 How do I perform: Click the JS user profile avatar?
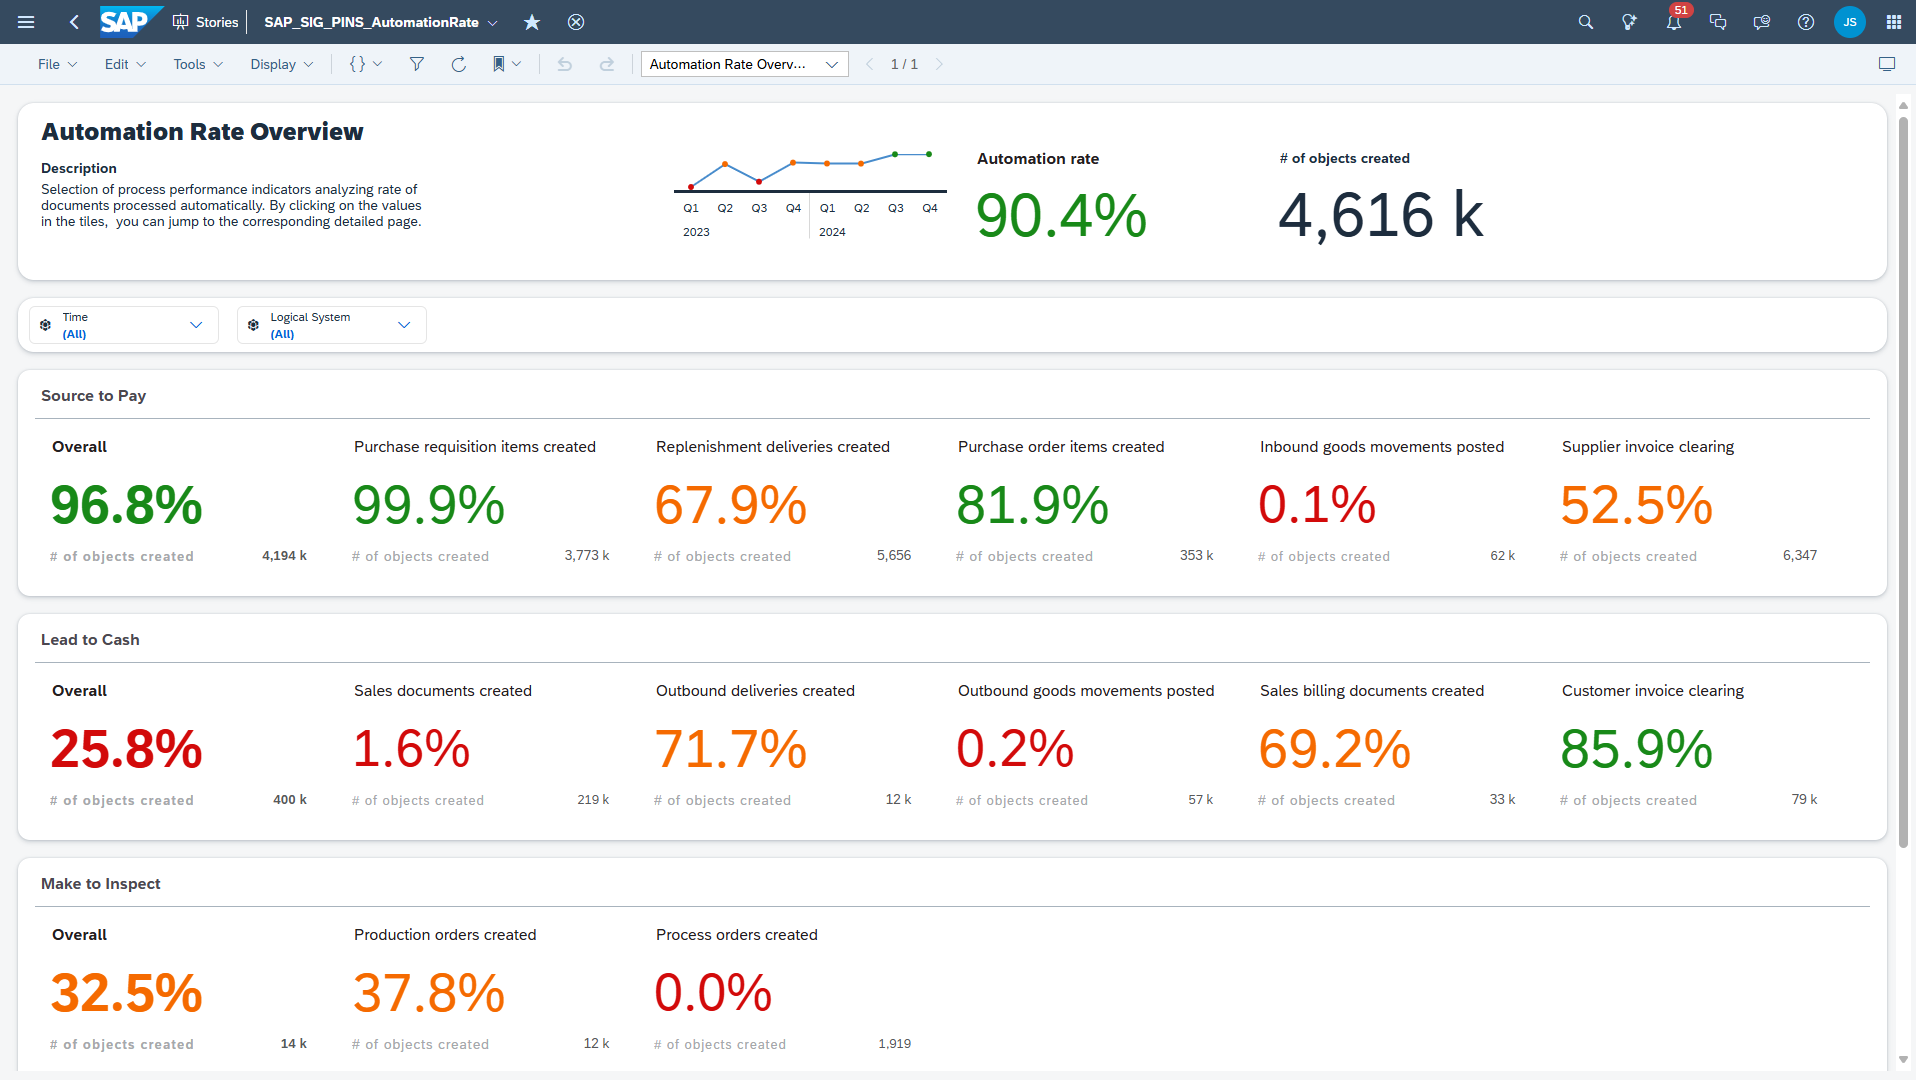(x=1849, y=22)
